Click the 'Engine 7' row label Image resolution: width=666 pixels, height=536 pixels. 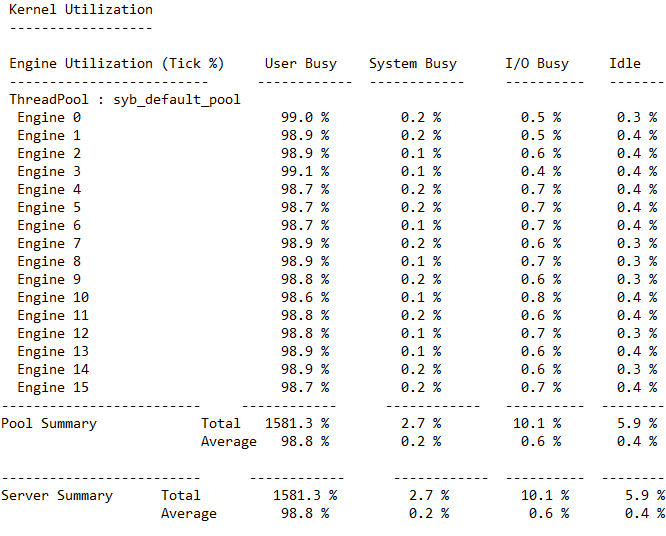click(x=49, y=244)
